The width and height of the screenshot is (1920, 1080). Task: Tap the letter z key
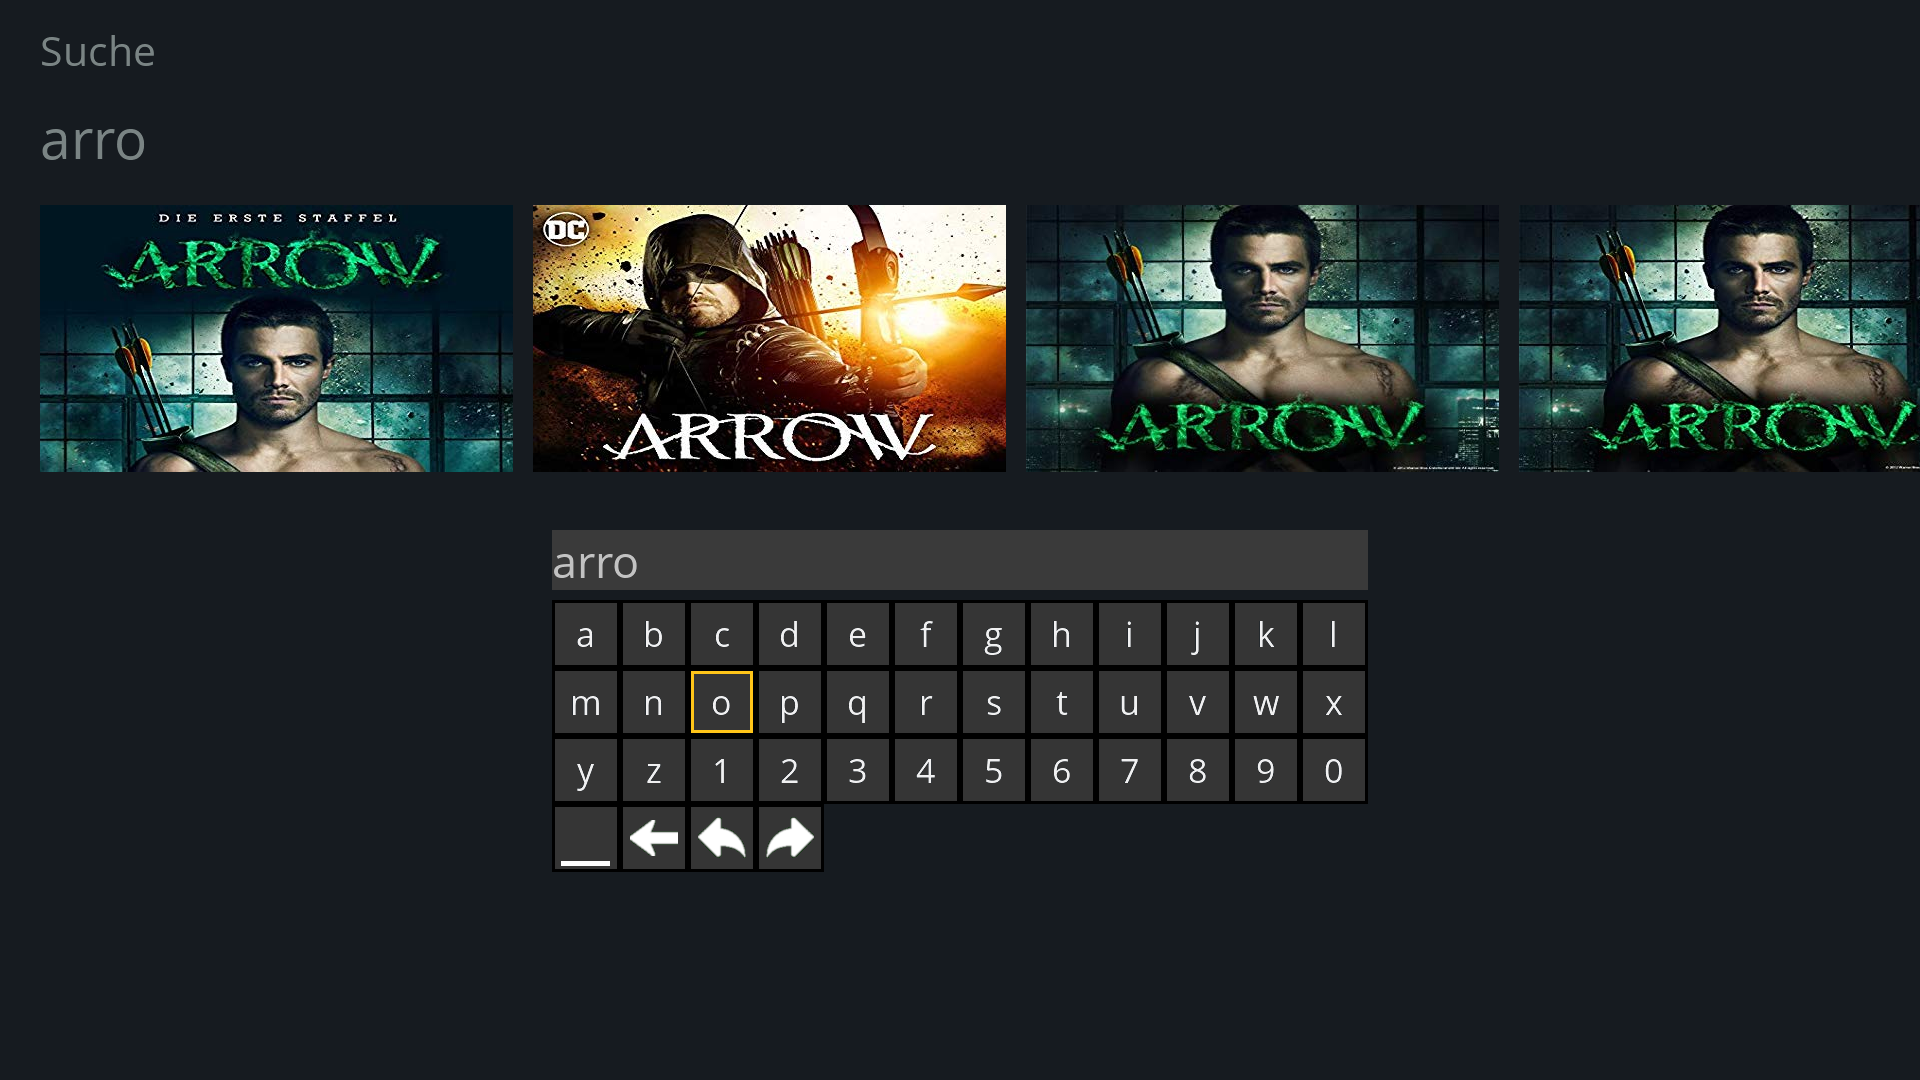[x=654, y=770]
